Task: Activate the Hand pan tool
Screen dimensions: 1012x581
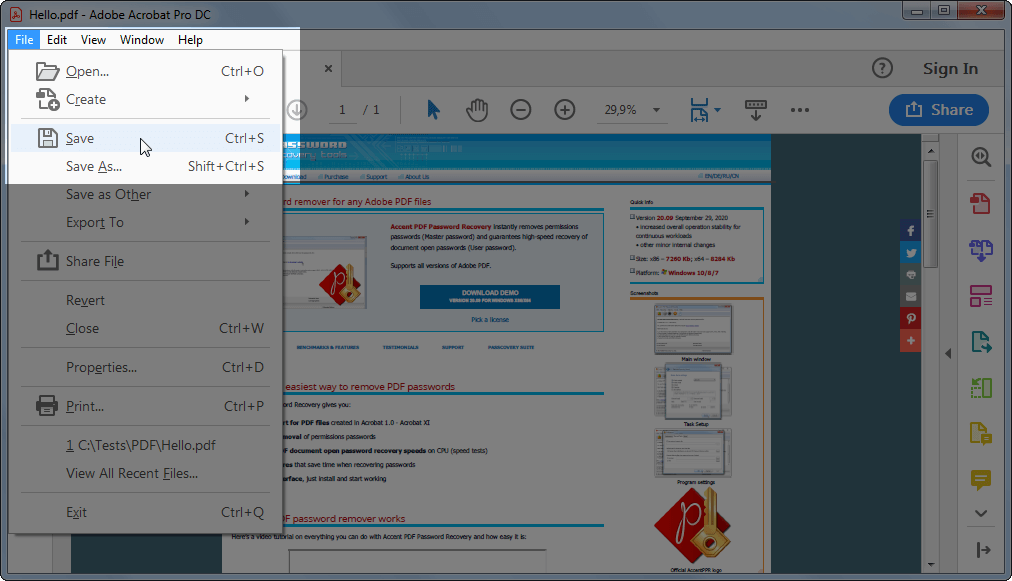Action: click(x=477, y=110)
